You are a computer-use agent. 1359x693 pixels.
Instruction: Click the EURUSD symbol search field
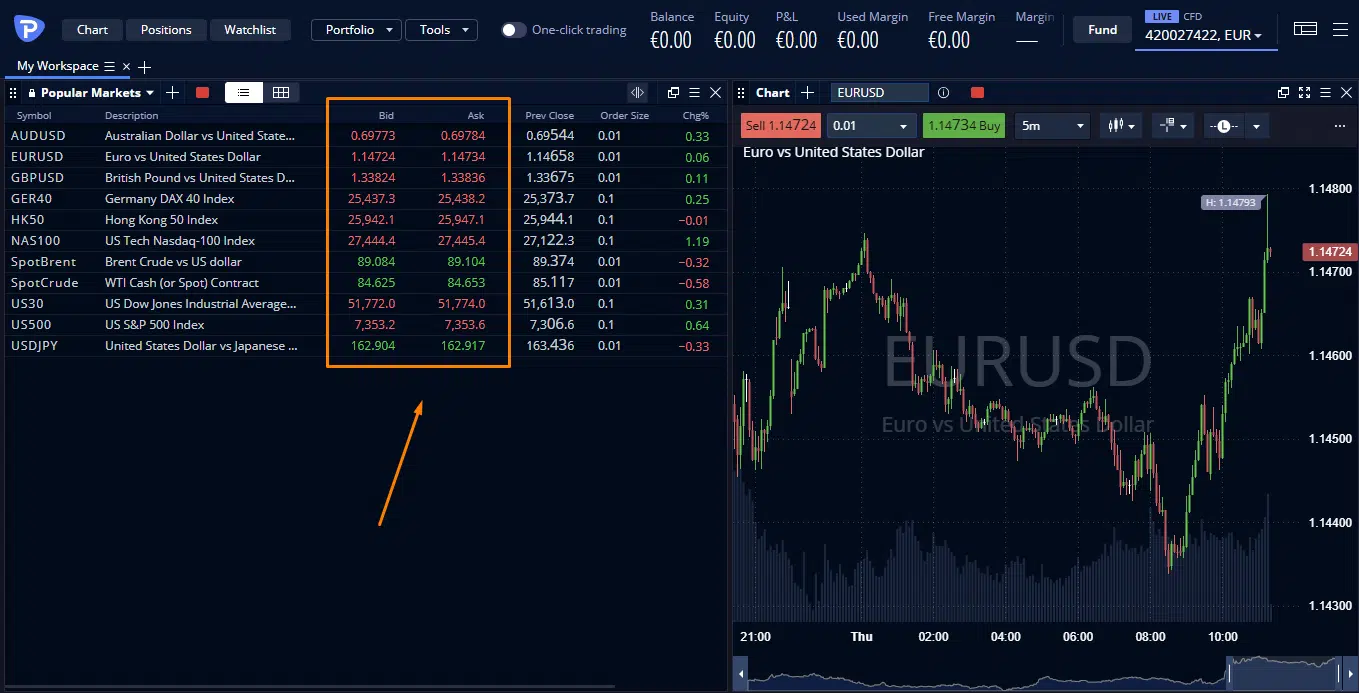(879, 92)
